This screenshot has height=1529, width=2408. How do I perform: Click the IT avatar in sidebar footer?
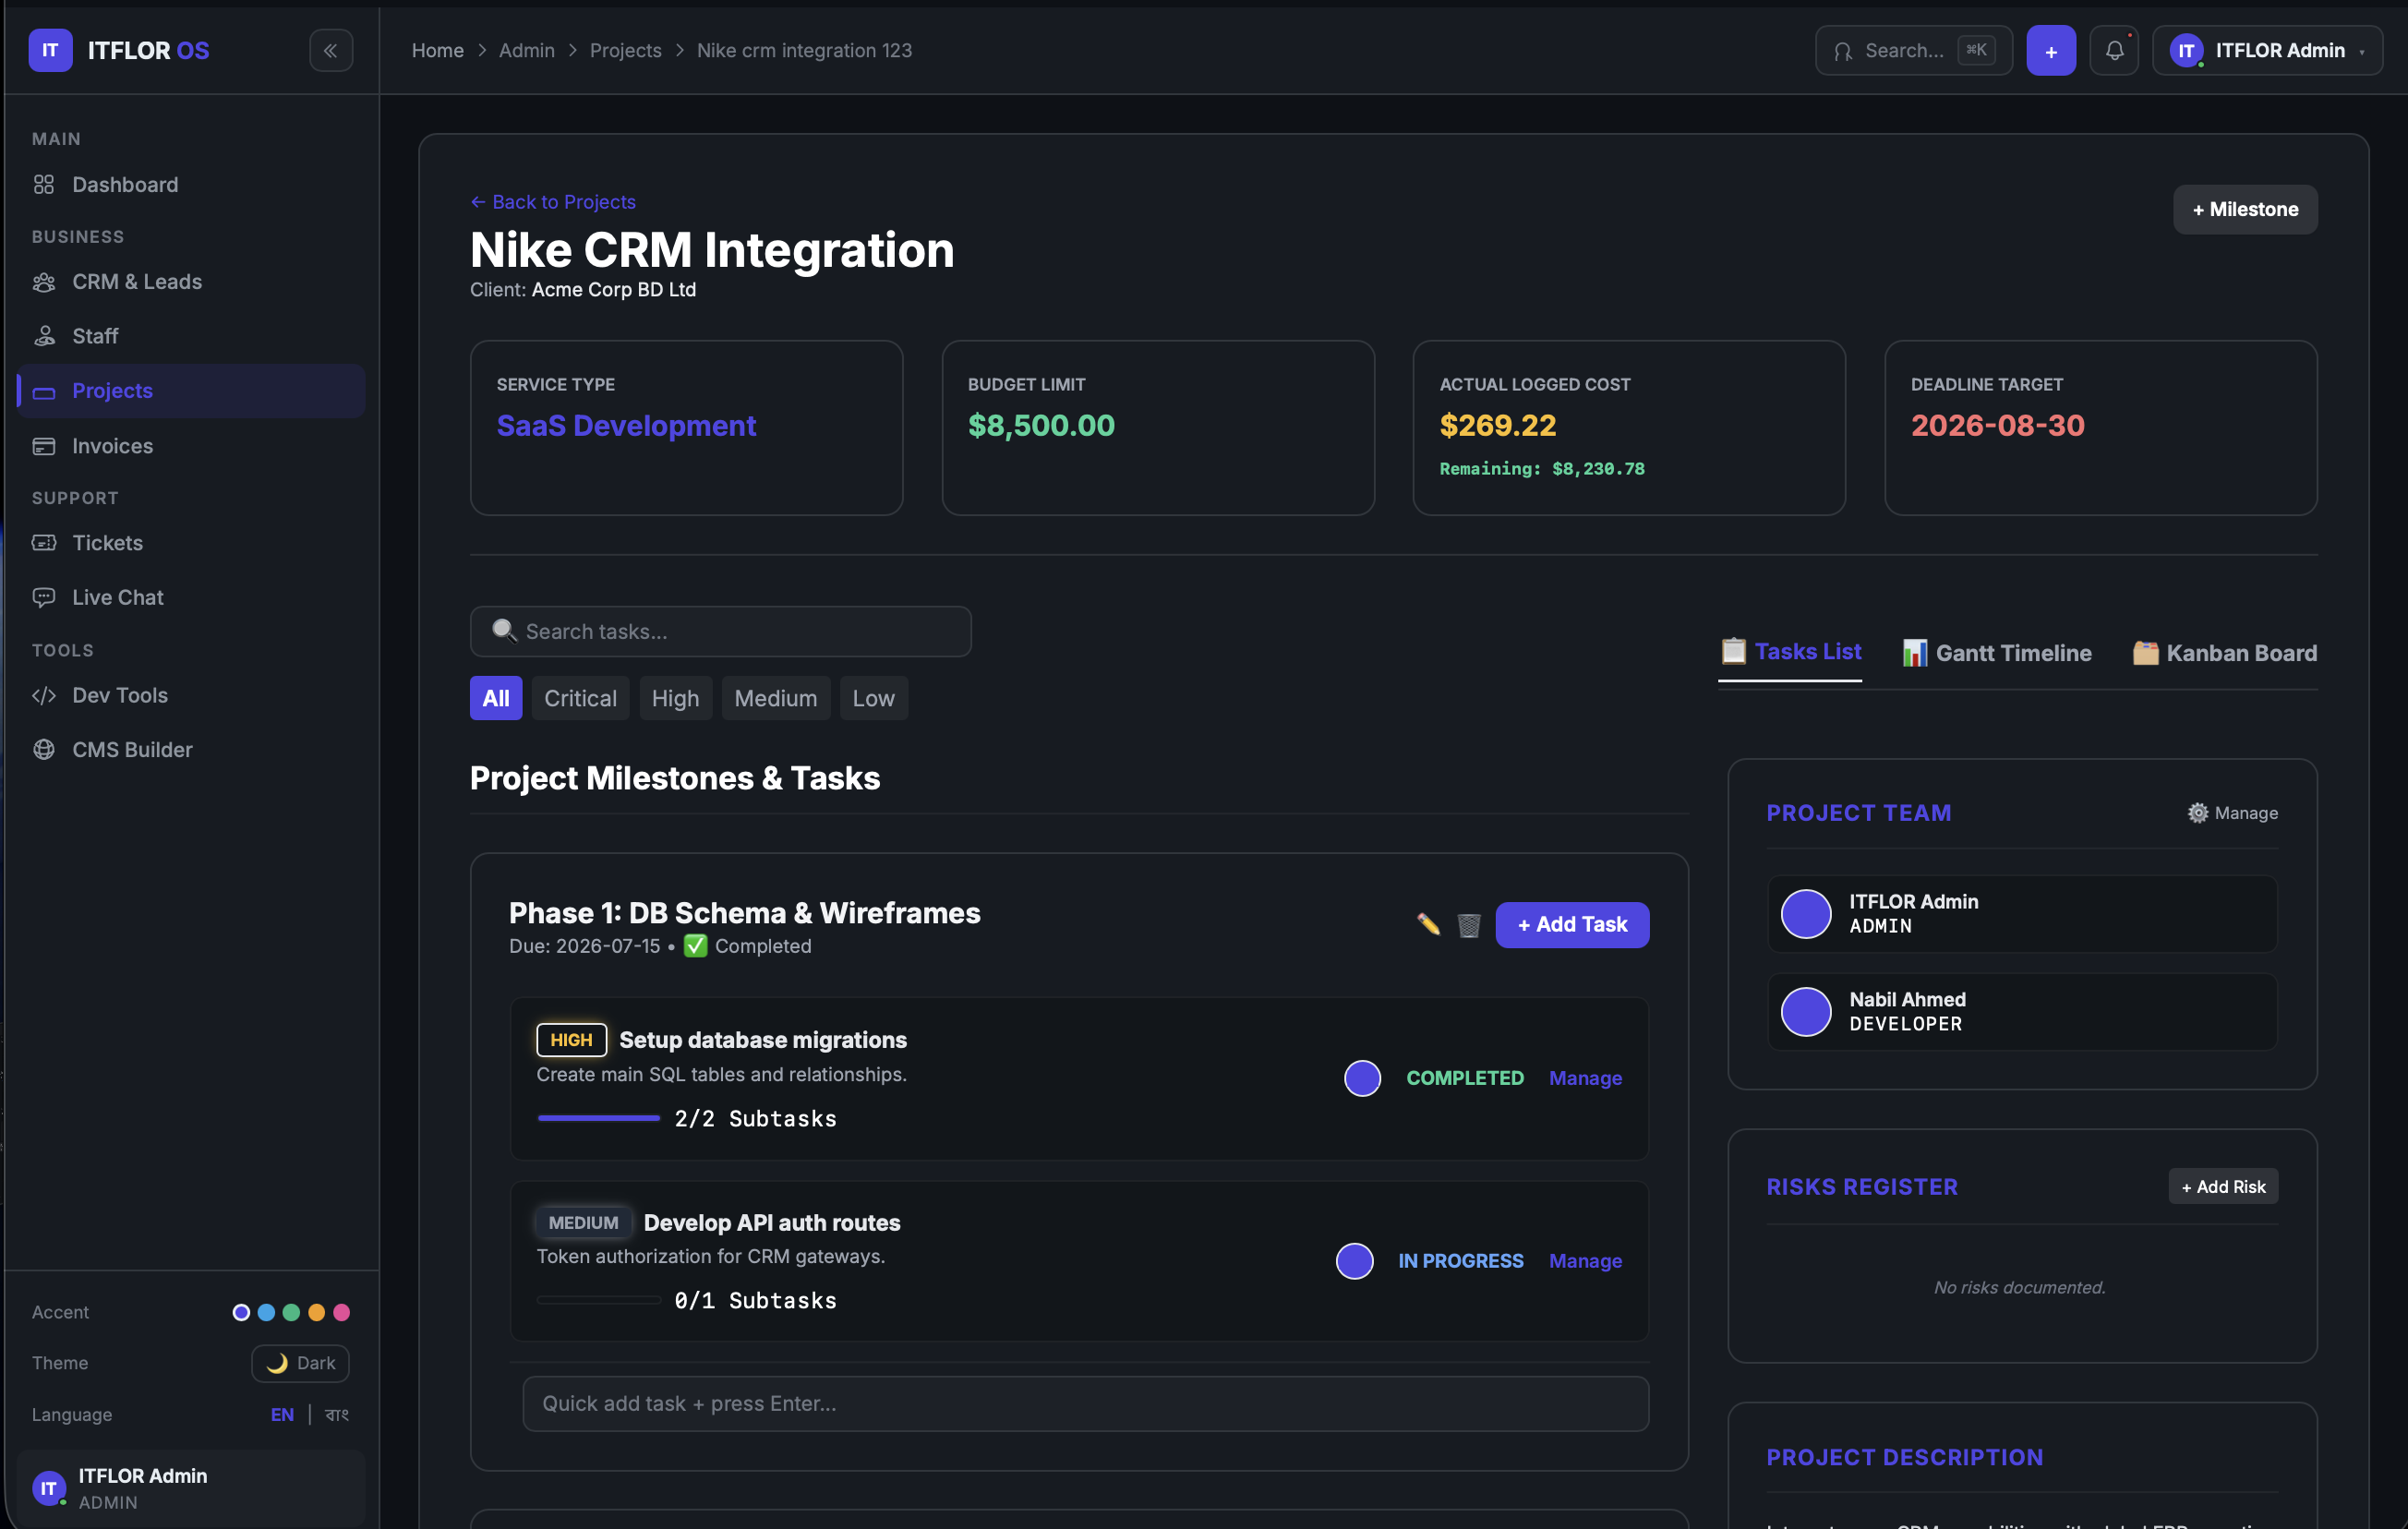coord(49,1488)
